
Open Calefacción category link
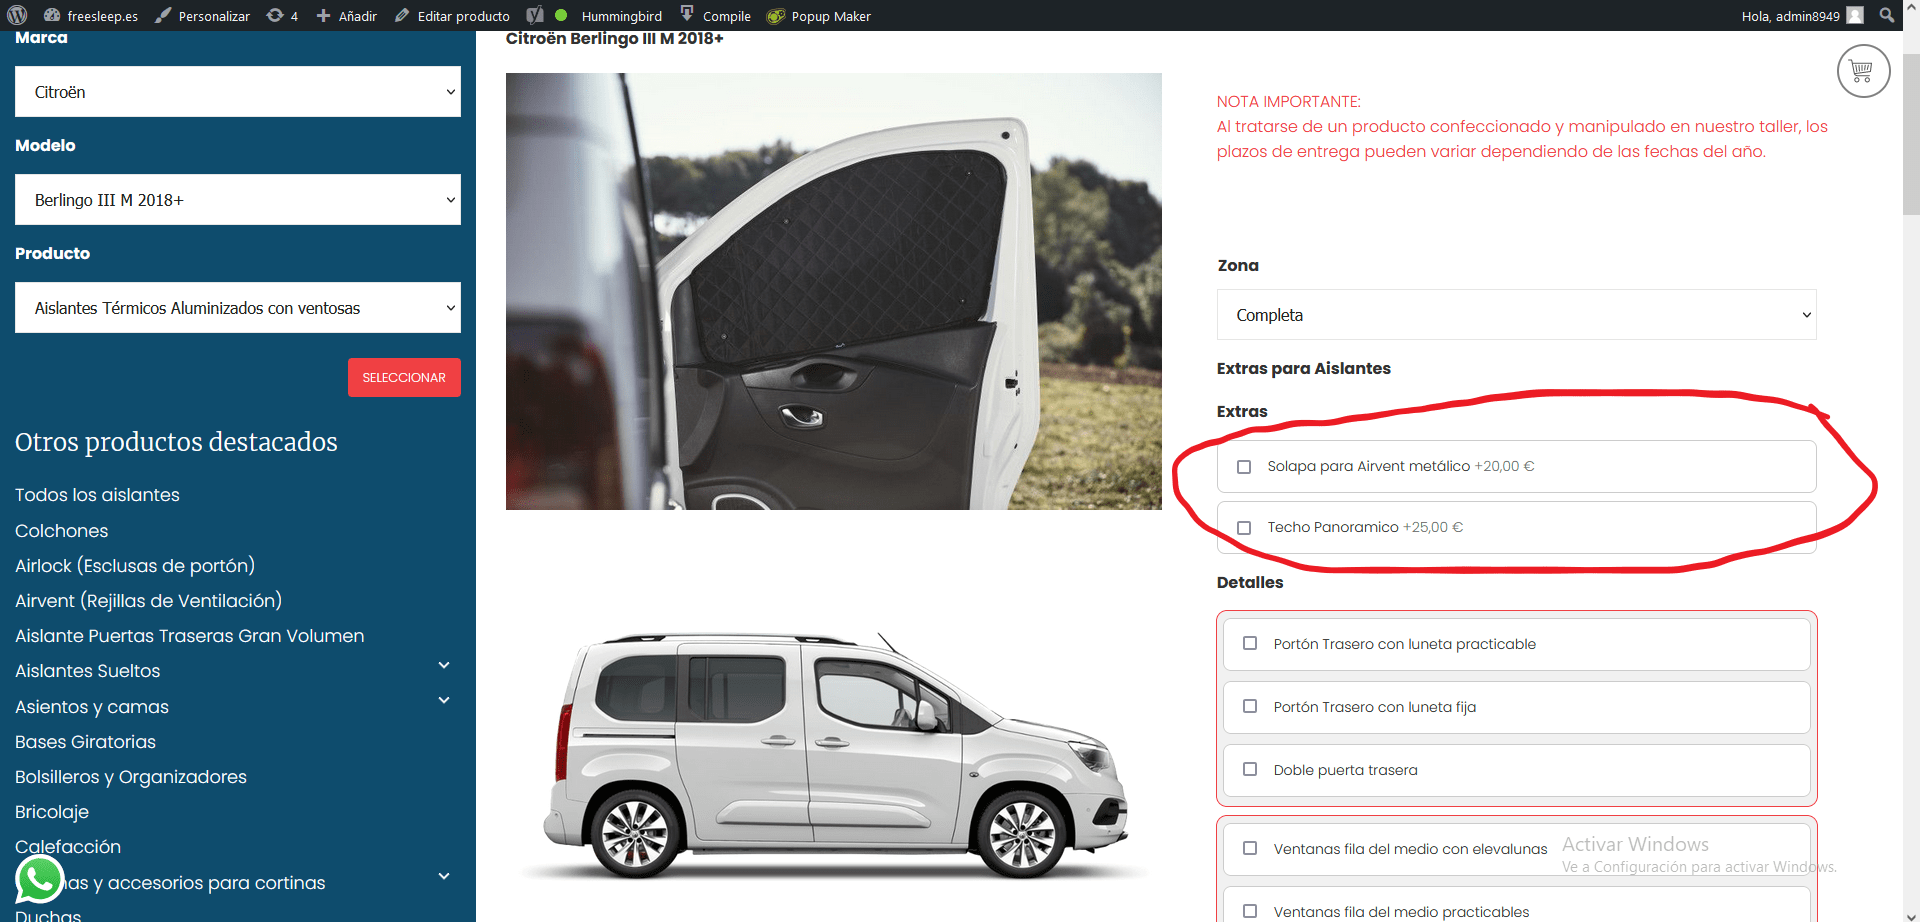tap(68, 847)
